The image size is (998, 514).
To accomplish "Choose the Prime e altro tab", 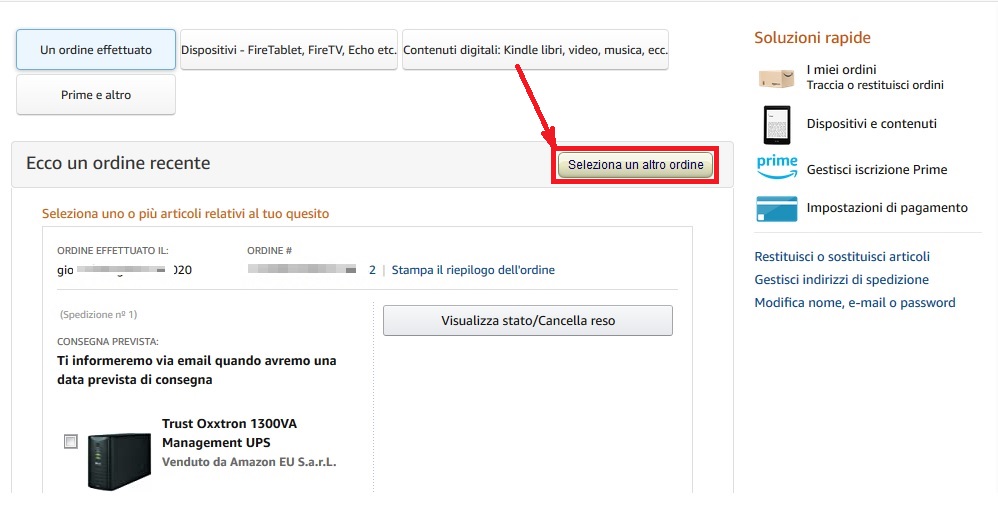I will click(96, 95).
